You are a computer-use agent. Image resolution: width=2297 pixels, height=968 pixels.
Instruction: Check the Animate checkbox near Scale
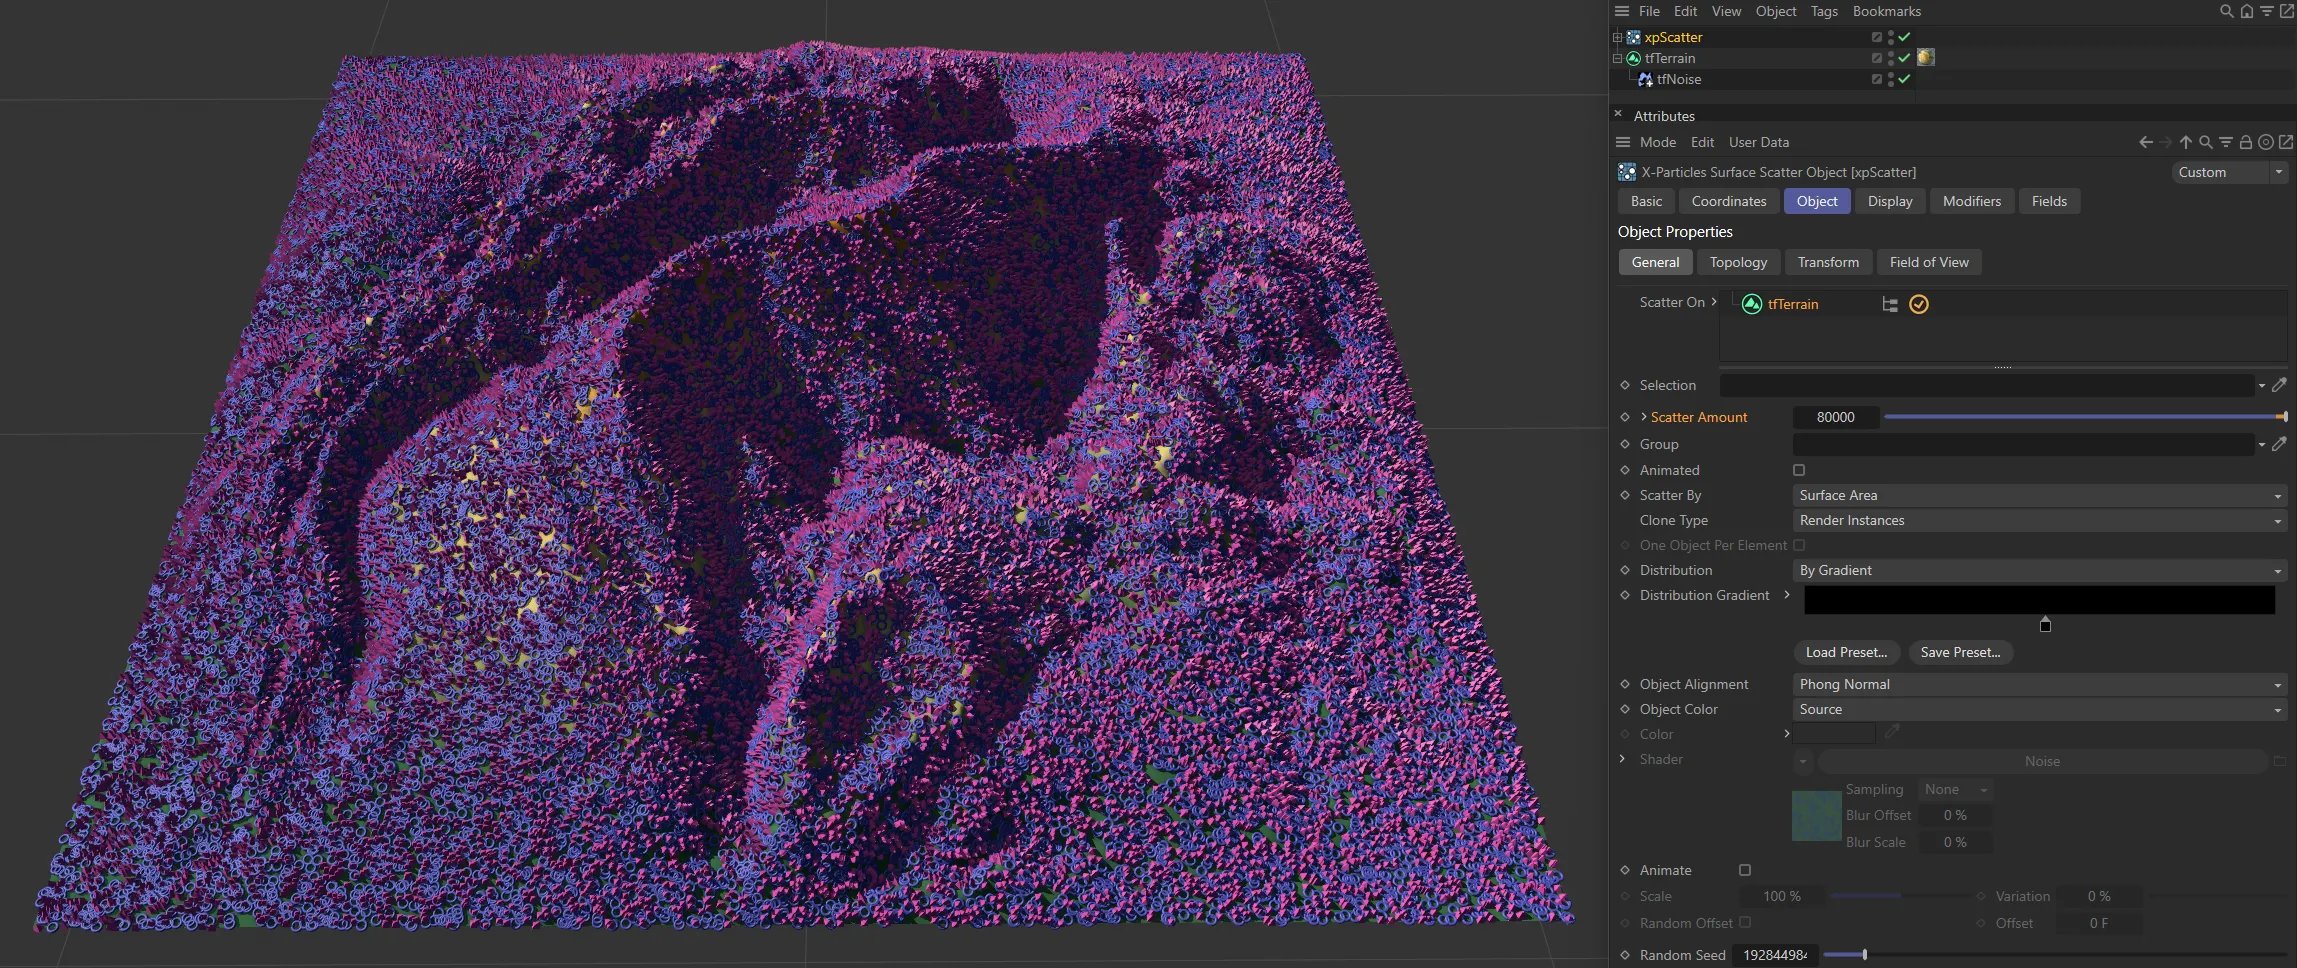tap(1745, 870)
